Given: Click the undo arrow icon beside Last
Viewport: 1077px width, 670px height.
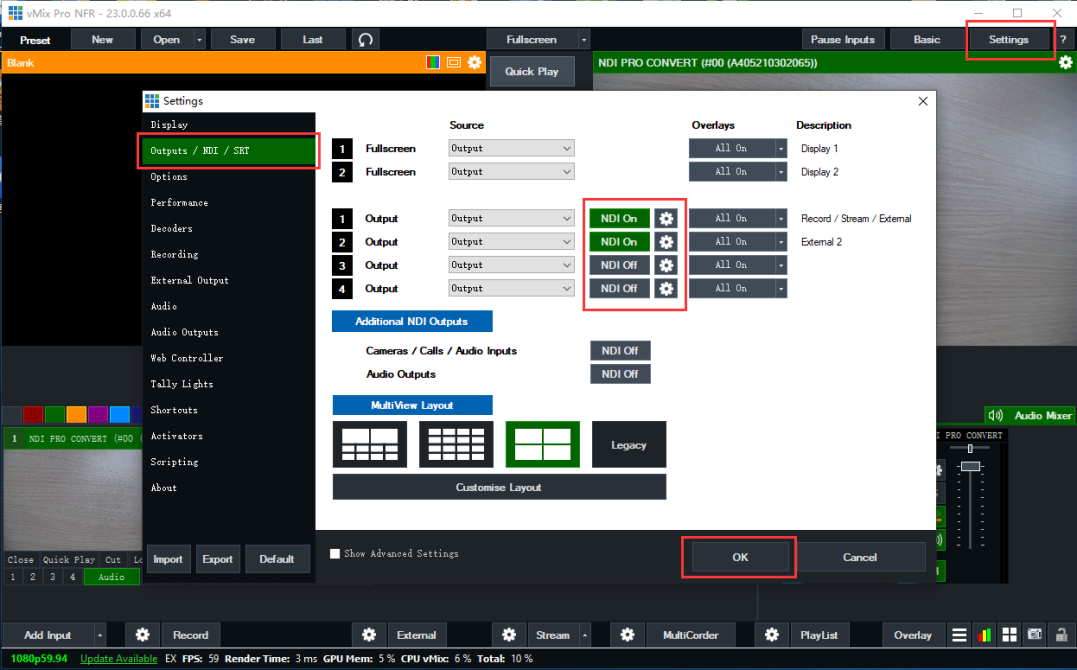Looking at the screenshot, I should tap(365, 40).
